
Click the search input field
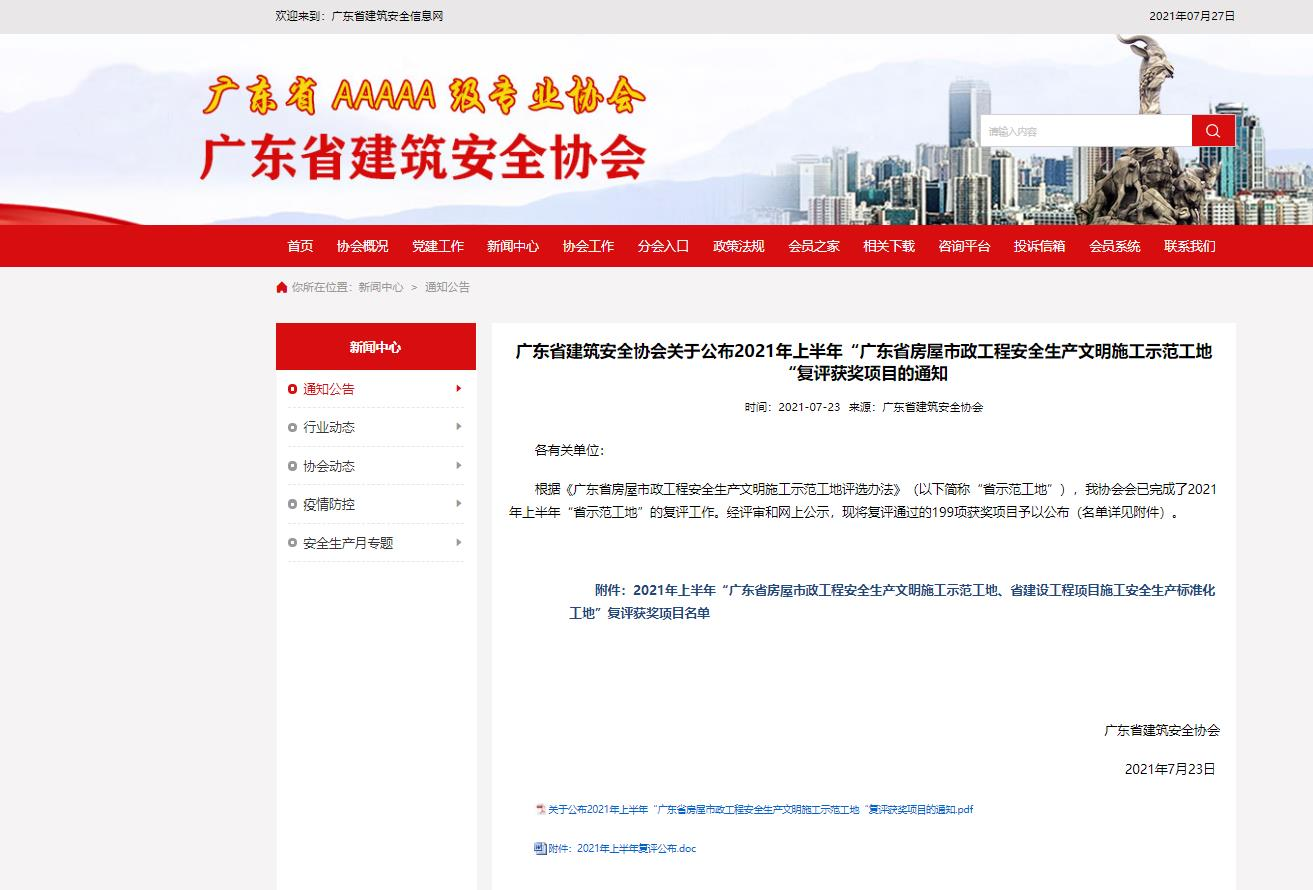[1086, 131]
